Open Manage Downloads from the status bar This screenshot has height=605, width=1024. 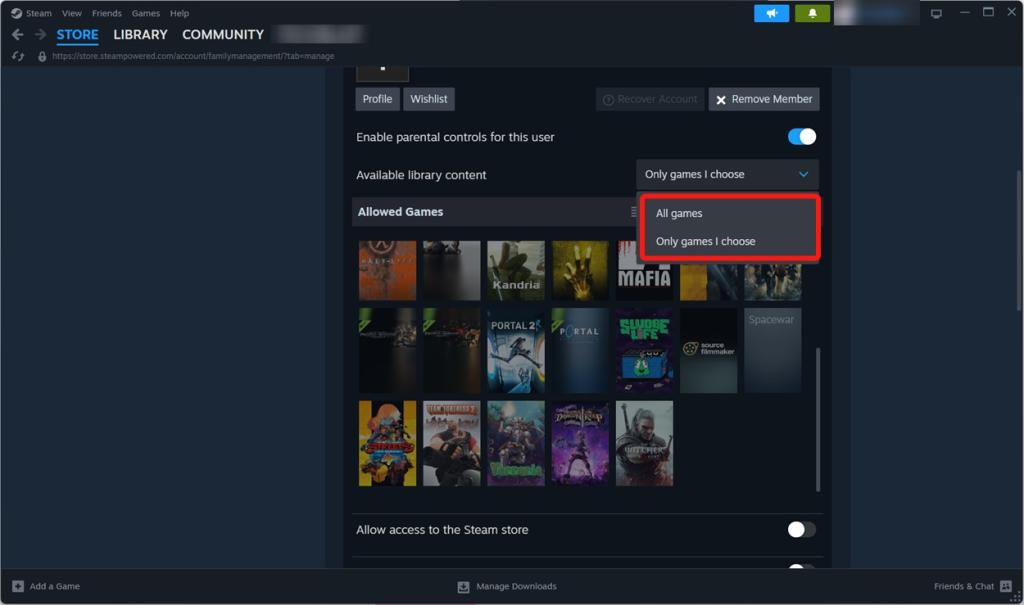tap(507, 586)
